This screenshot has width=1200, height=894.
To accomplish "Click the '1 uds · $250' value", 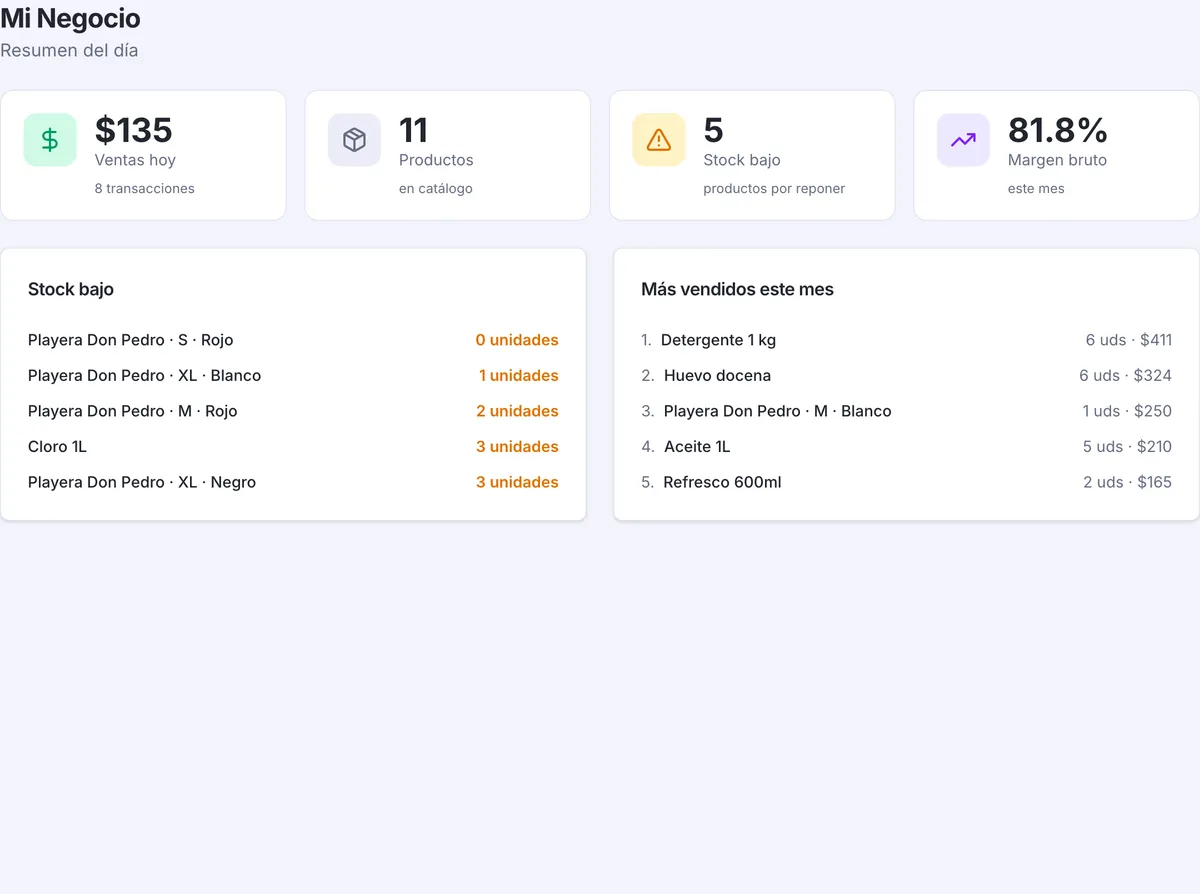I will 1127,411.
